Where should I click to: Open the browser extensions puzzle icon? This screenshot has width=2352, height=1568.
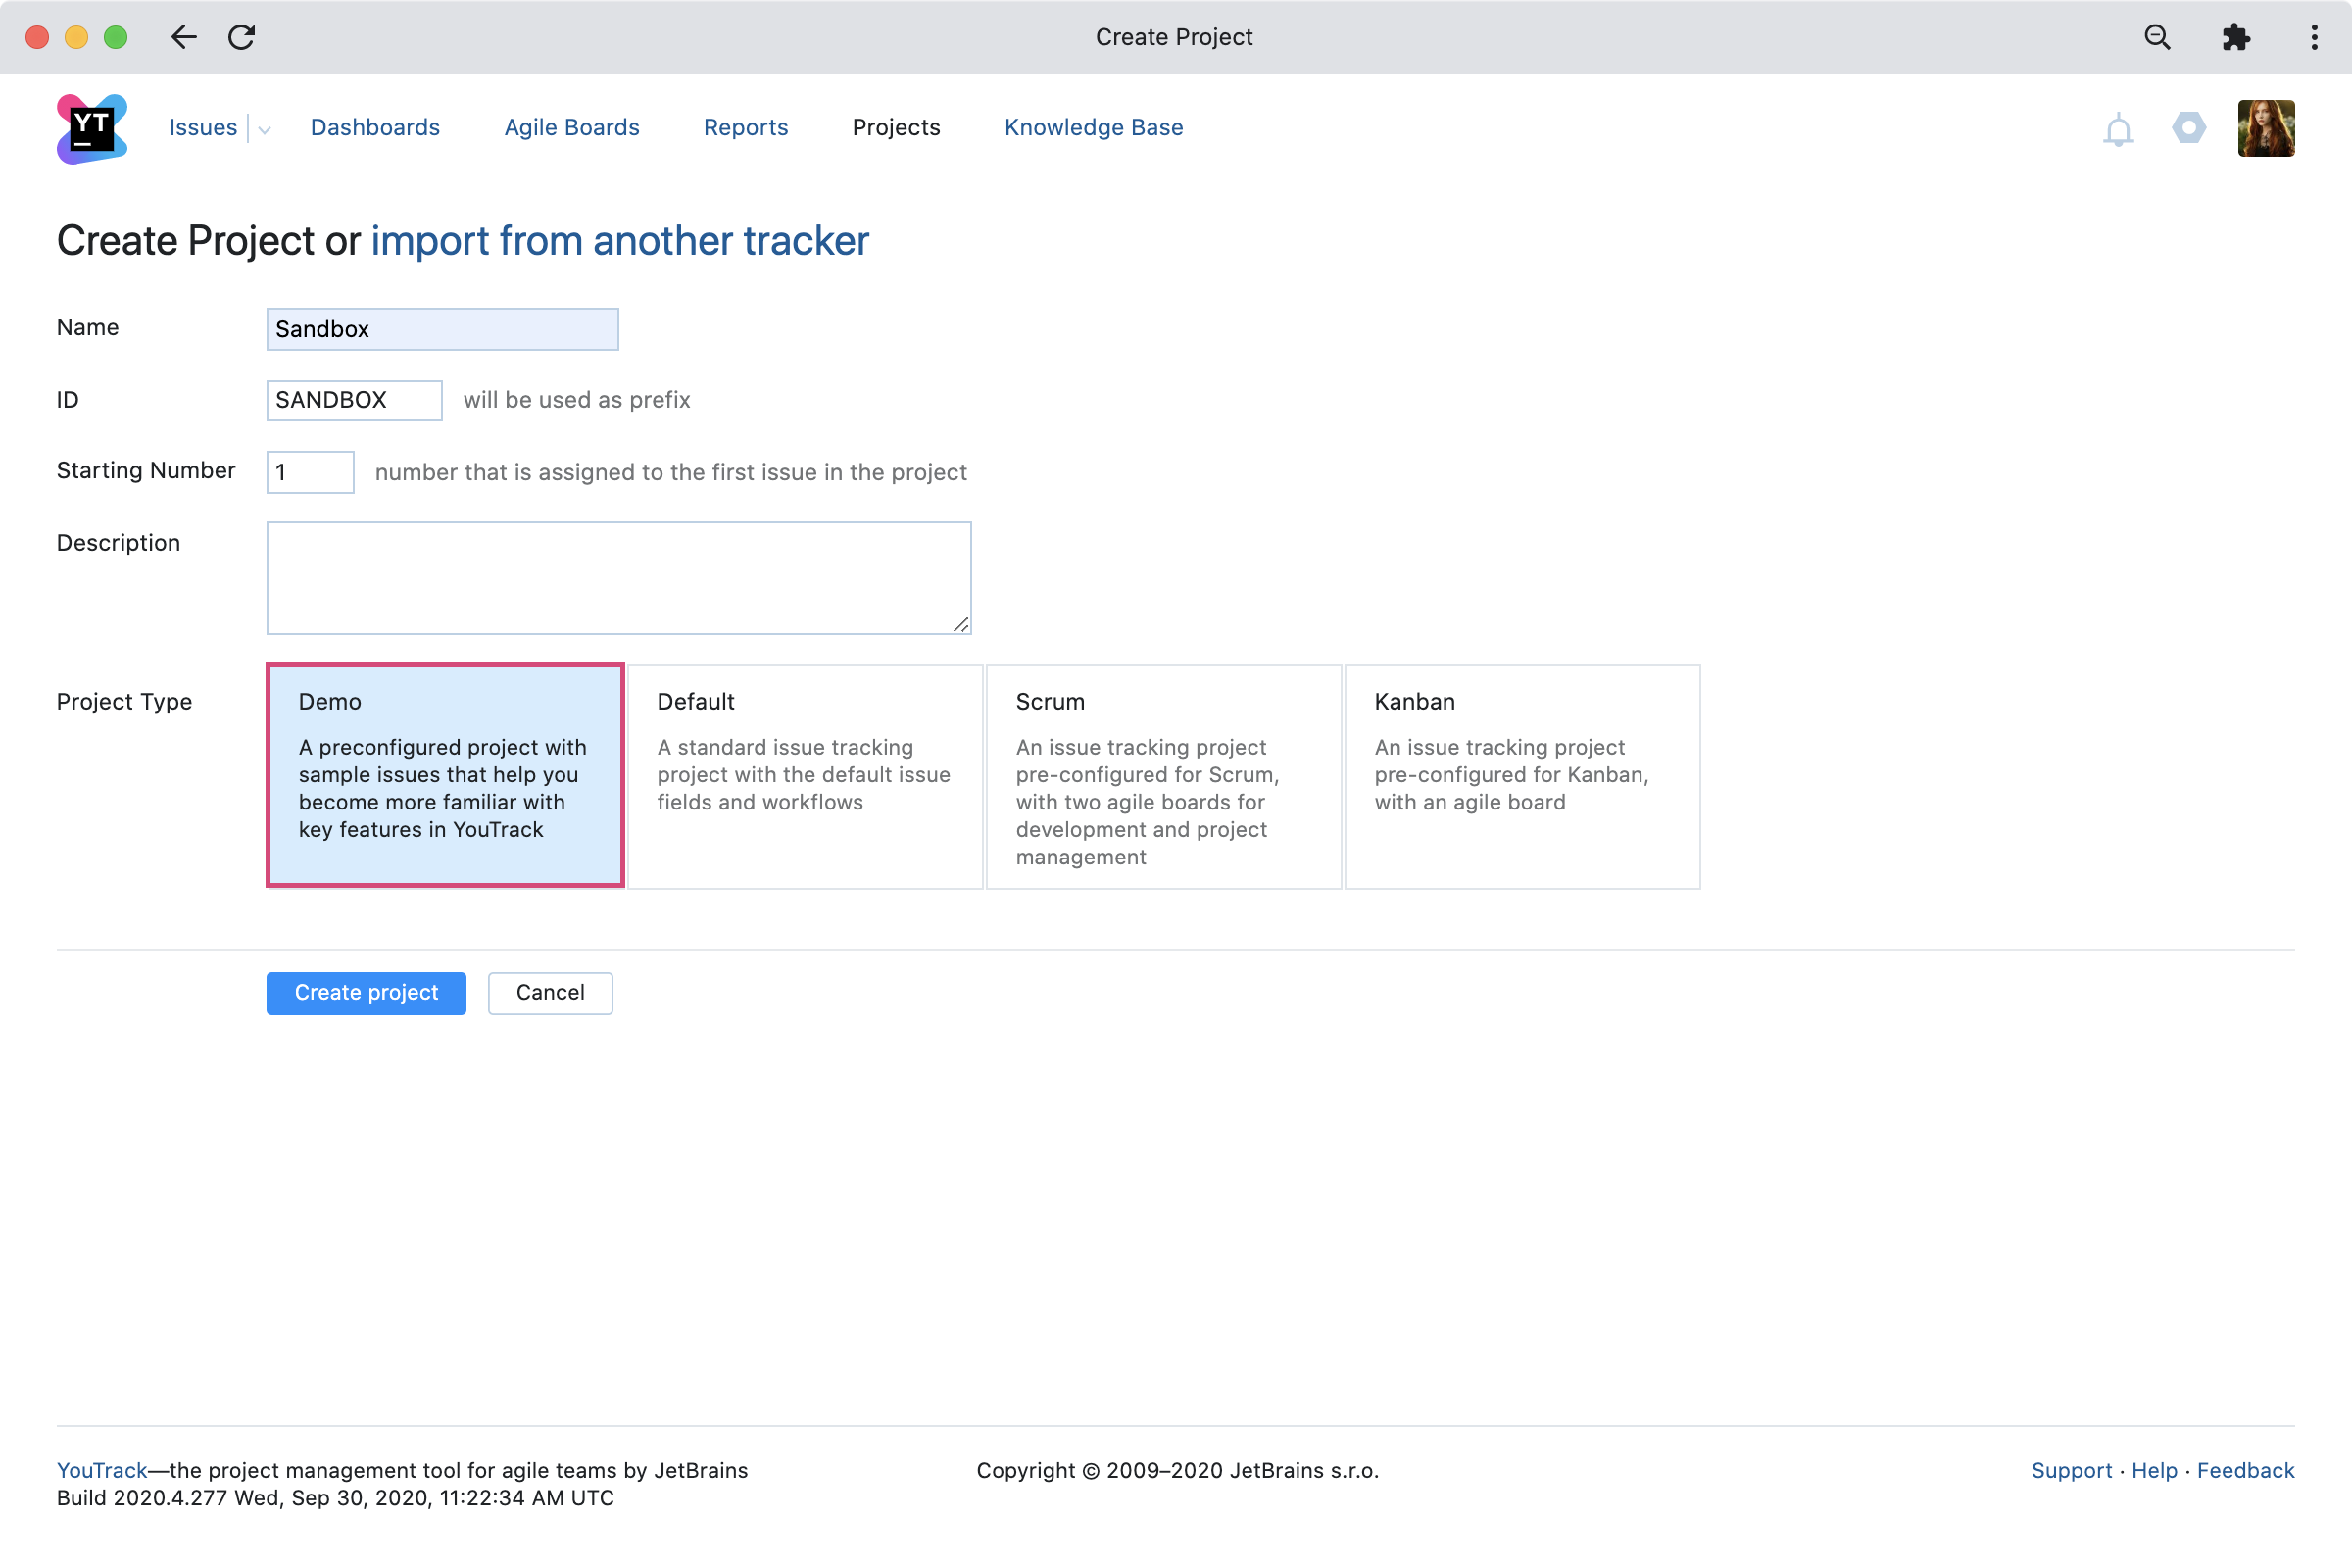tap(2235, 37)
